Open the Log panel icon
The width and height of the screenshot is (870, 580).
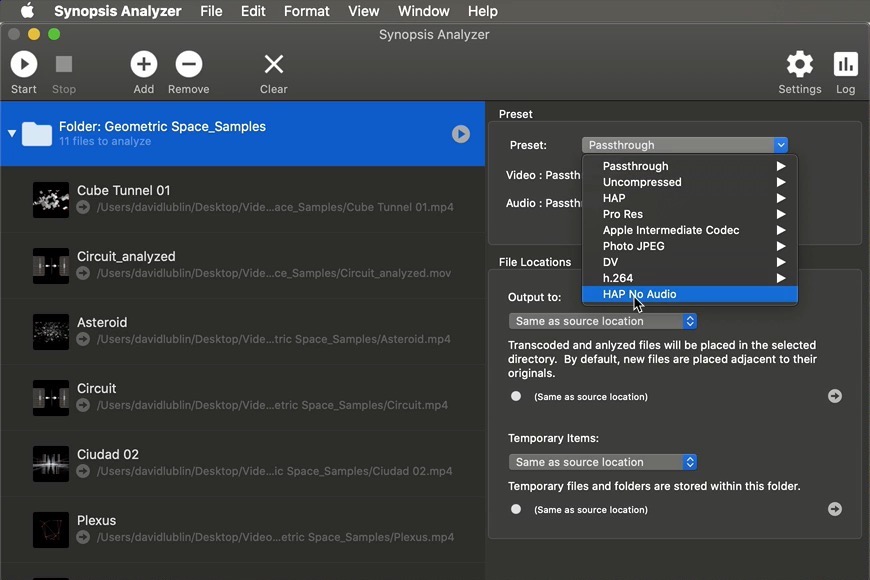[x=846, y=64]
